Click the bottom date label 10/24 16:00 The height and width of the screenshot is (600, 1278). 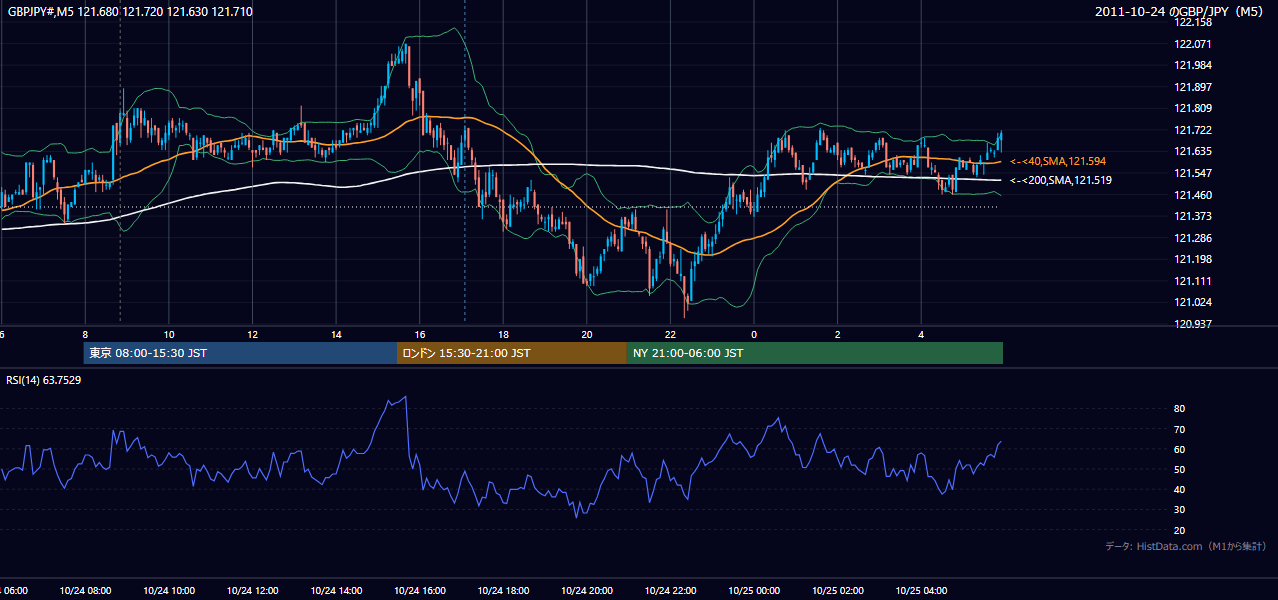[x=420, y=591]
